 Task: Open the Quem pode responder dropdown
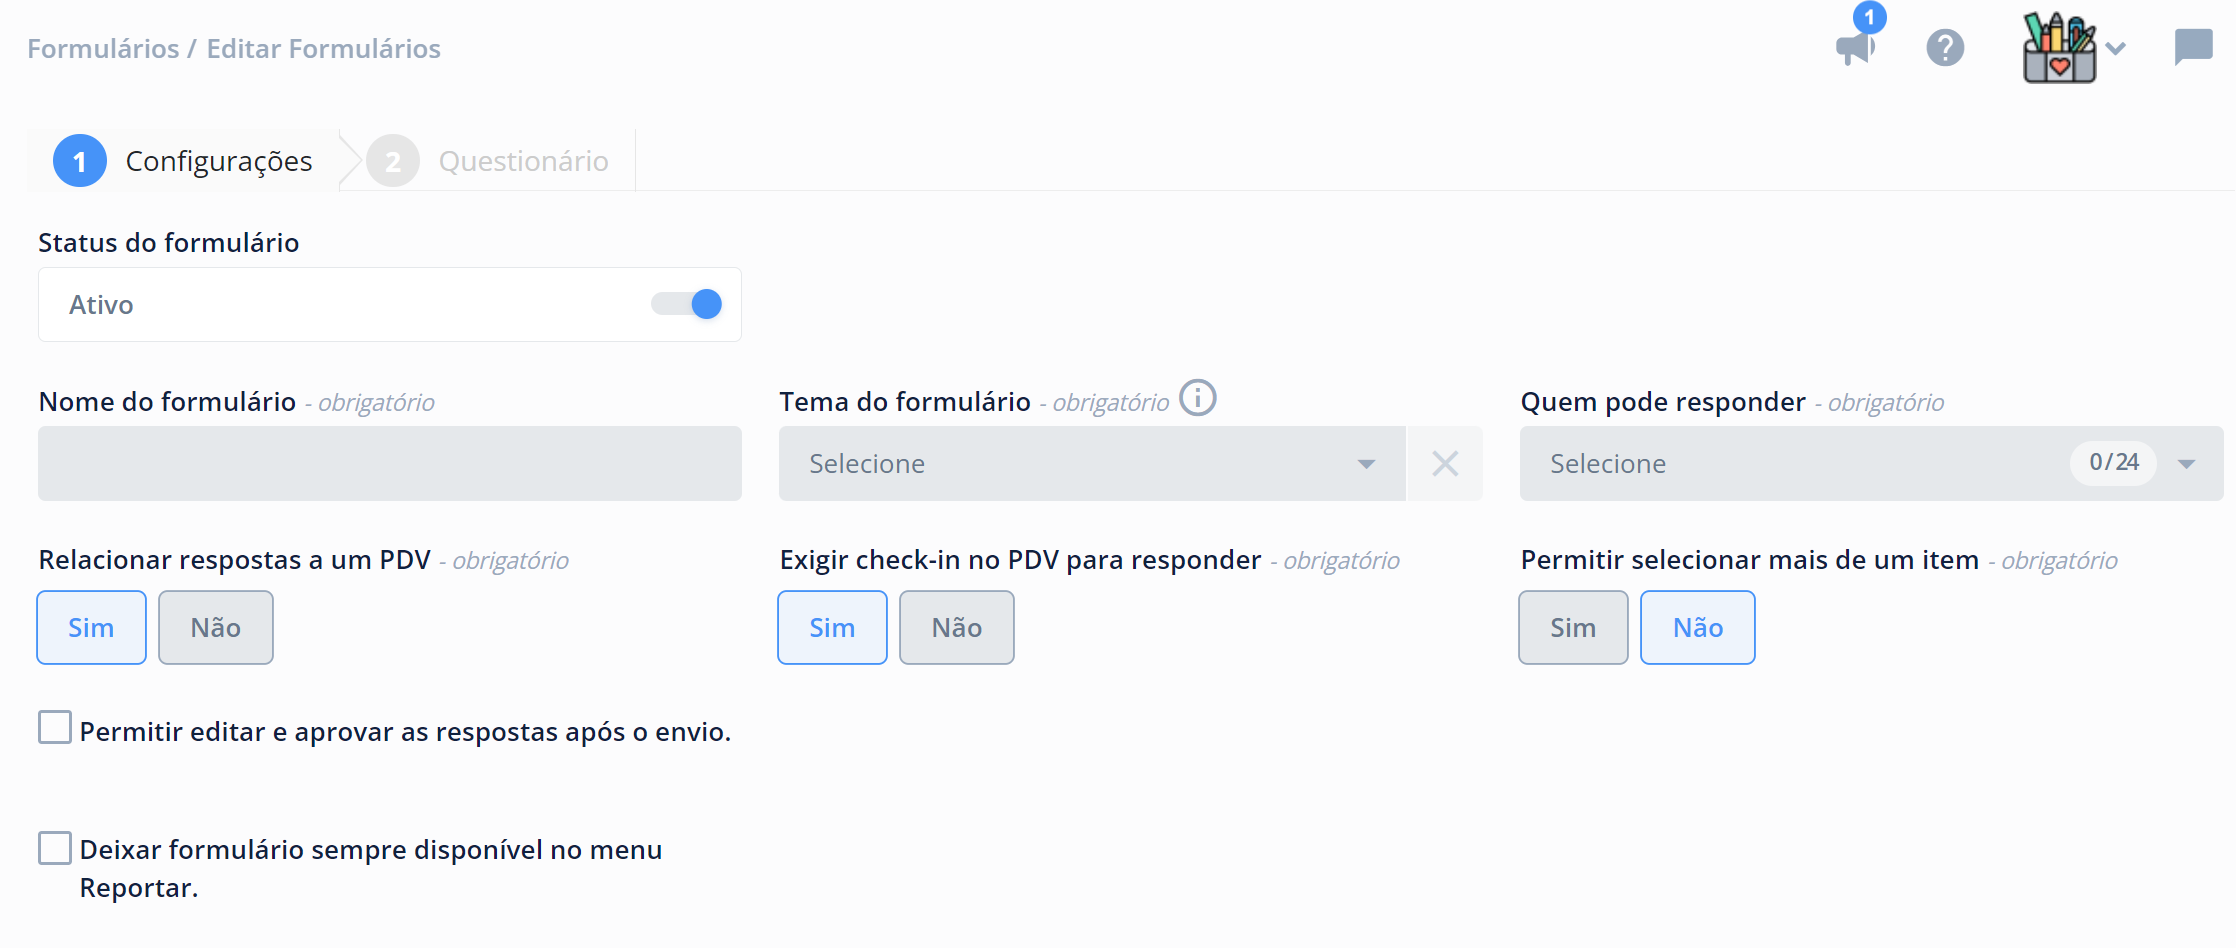(x=1871, y=463)
